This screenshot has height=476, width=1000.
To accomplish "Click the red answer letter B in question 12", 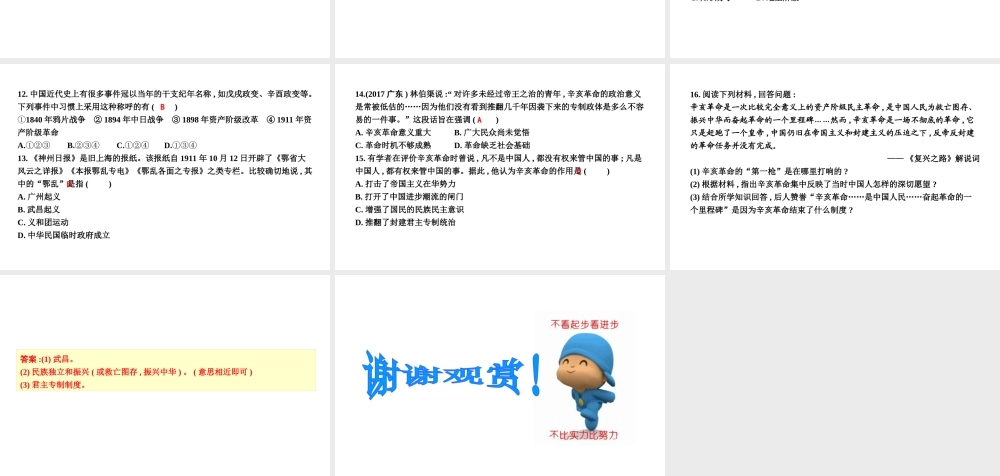I will [x=163, y=107].
